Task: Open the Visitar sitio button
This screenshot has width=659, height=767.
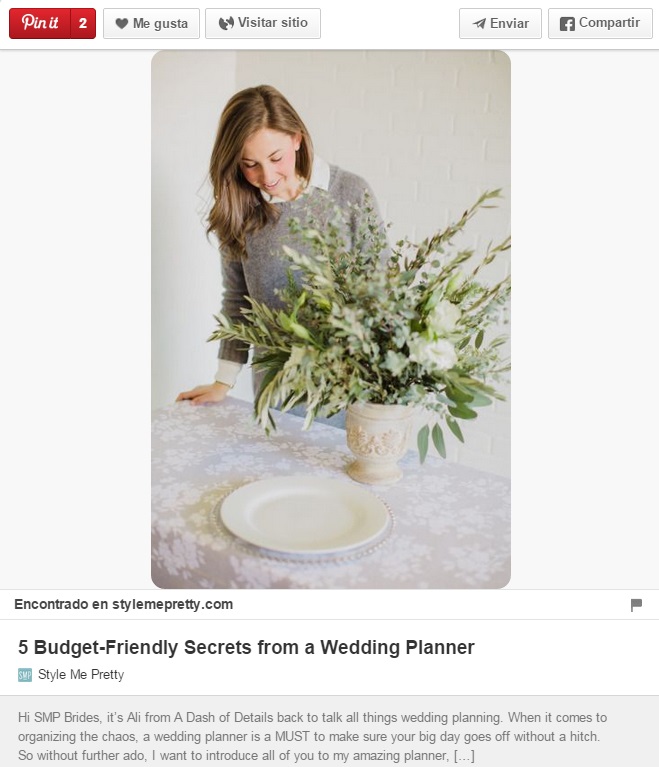Action: [x=263, y=23]
